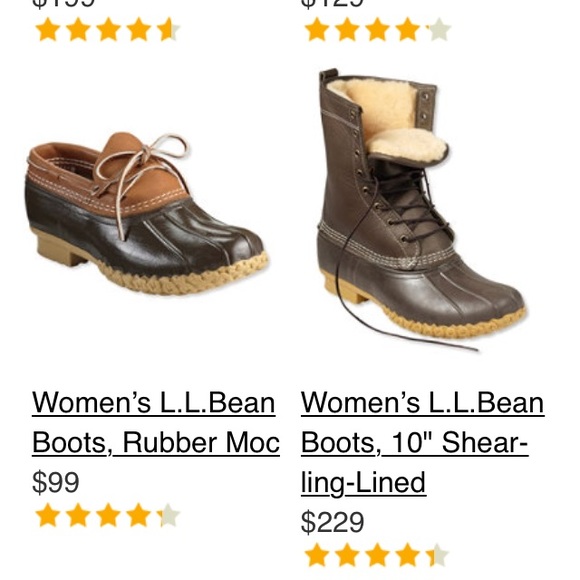Click the $229 price under Shearling-Lined boots

click(x=333, y=522)
